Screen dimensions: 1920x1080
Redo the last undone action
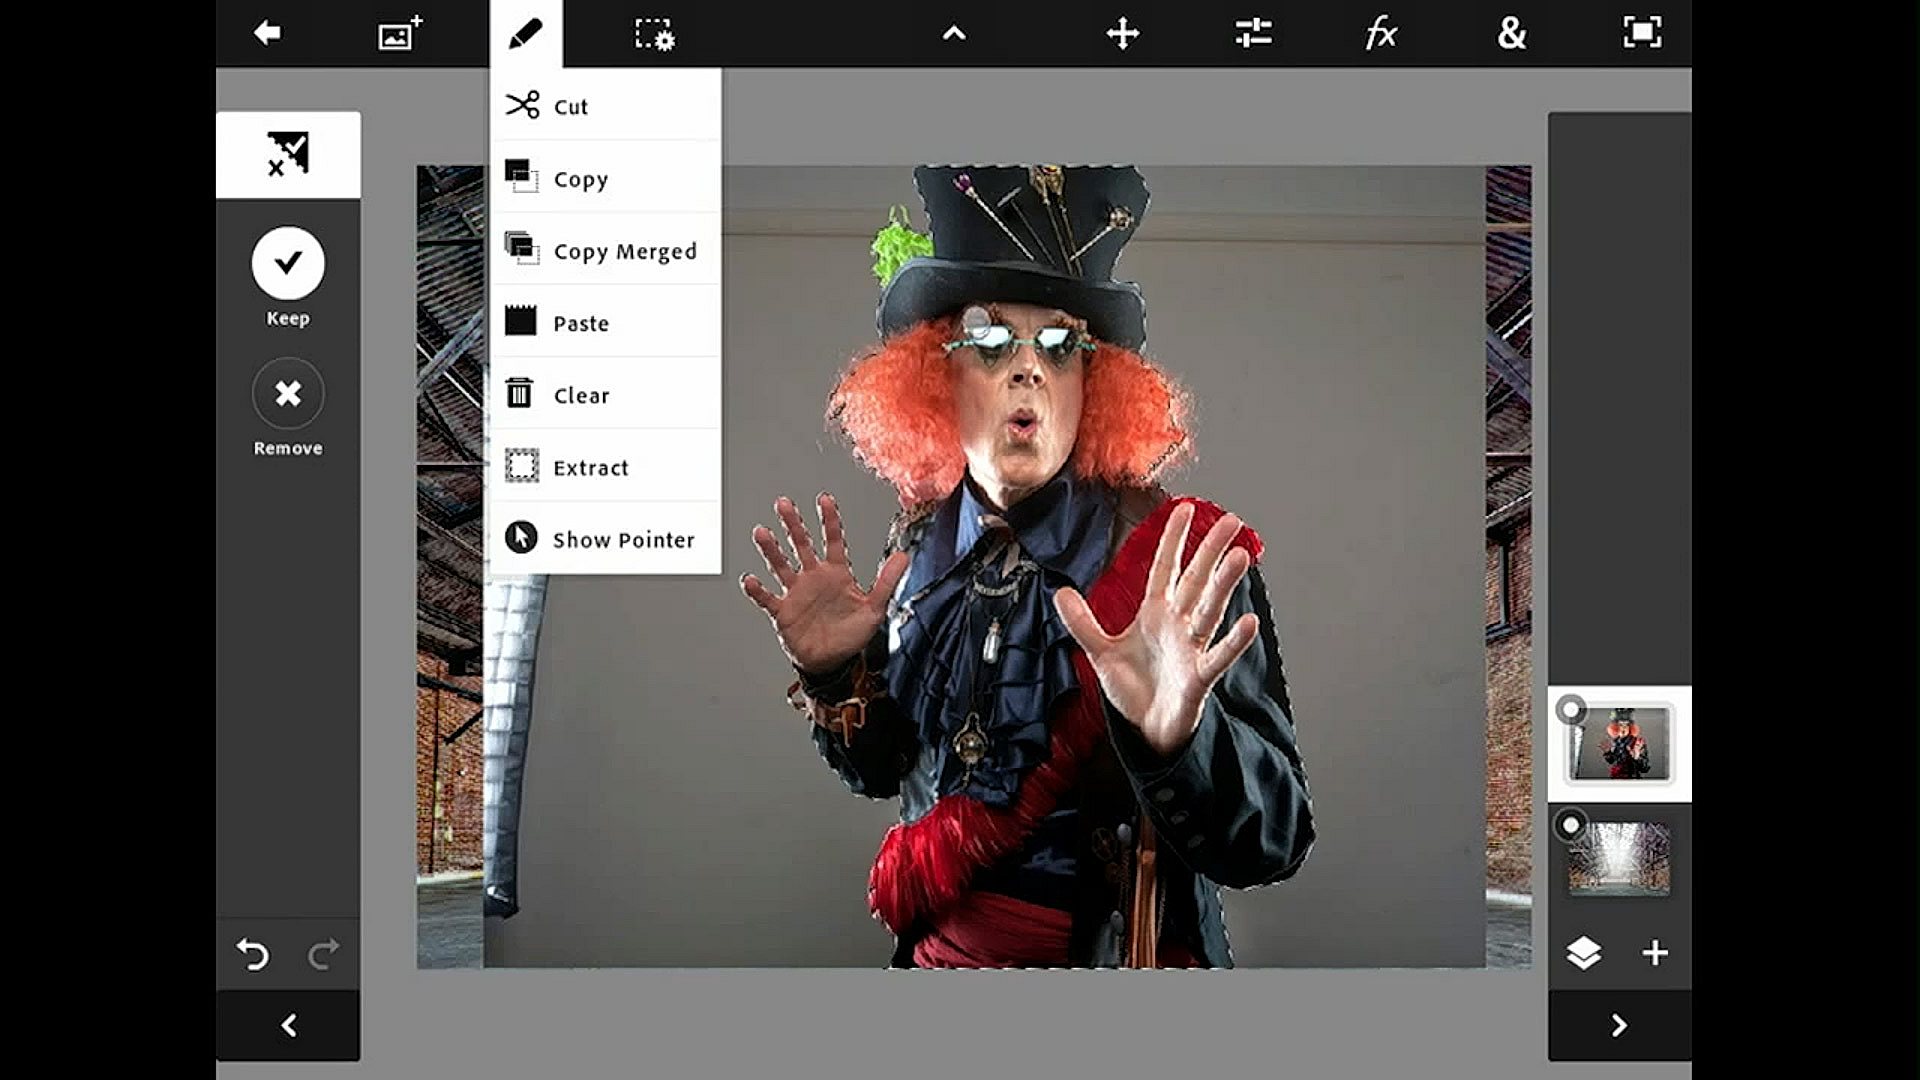[x=323, y=954]
